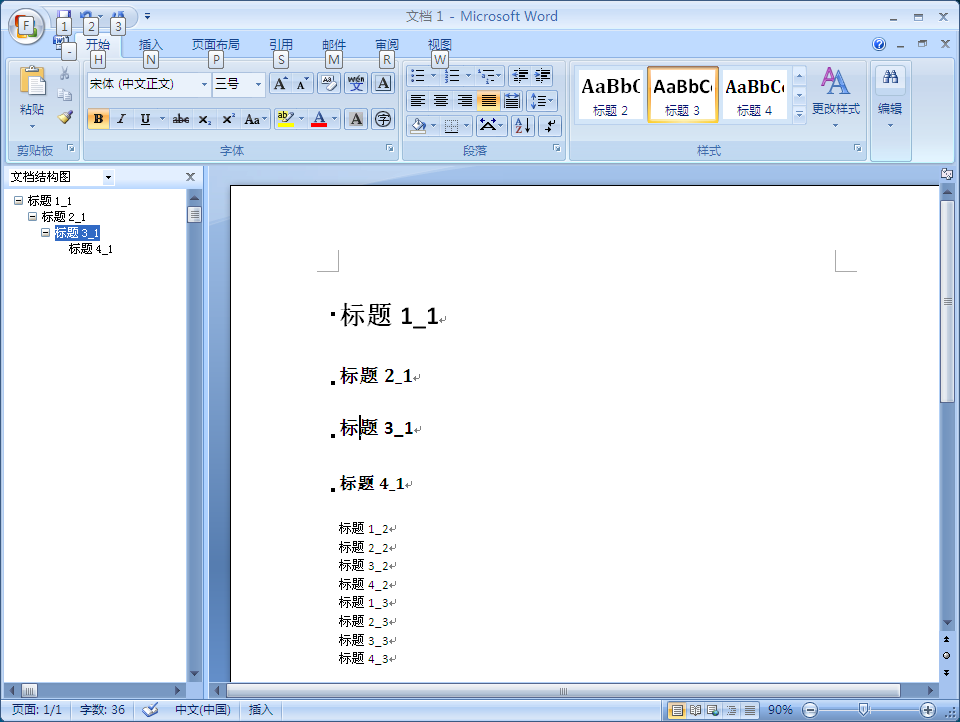Open the Change Case dropdown
The image size is (960, 722).
tap(255, 119)
